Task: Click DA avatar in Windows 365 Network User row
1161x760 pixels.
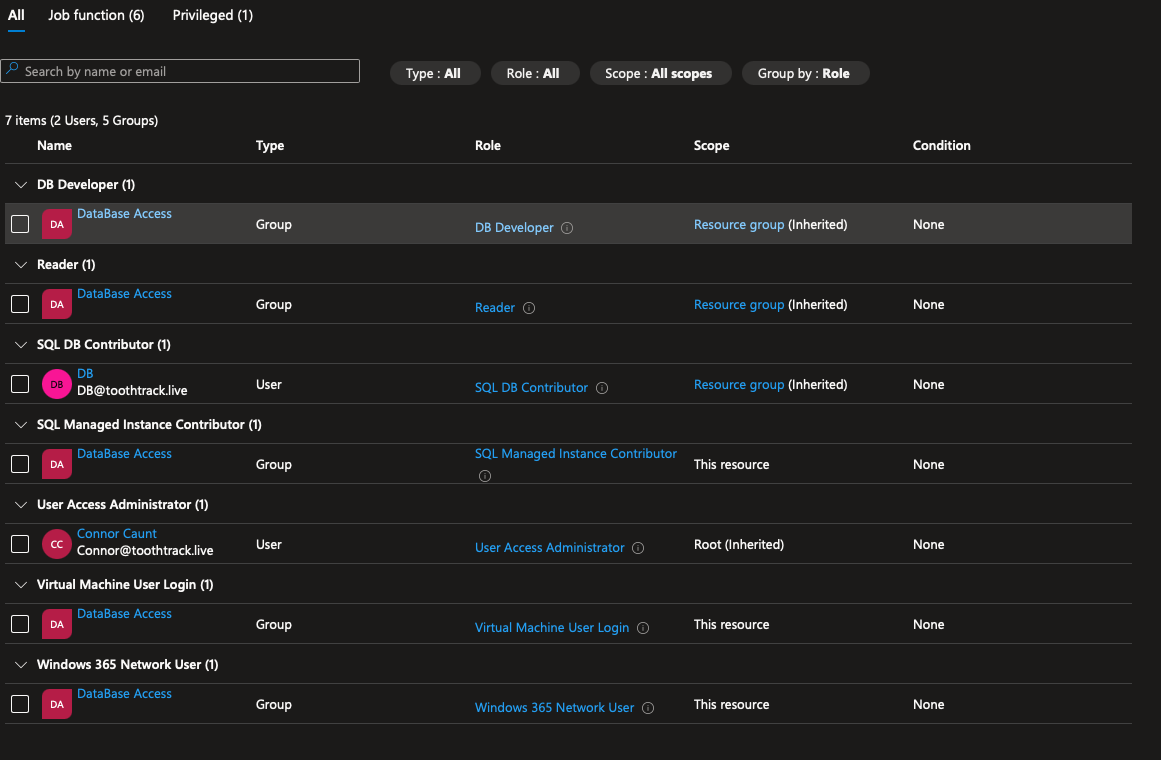Action: pos(57,704)
